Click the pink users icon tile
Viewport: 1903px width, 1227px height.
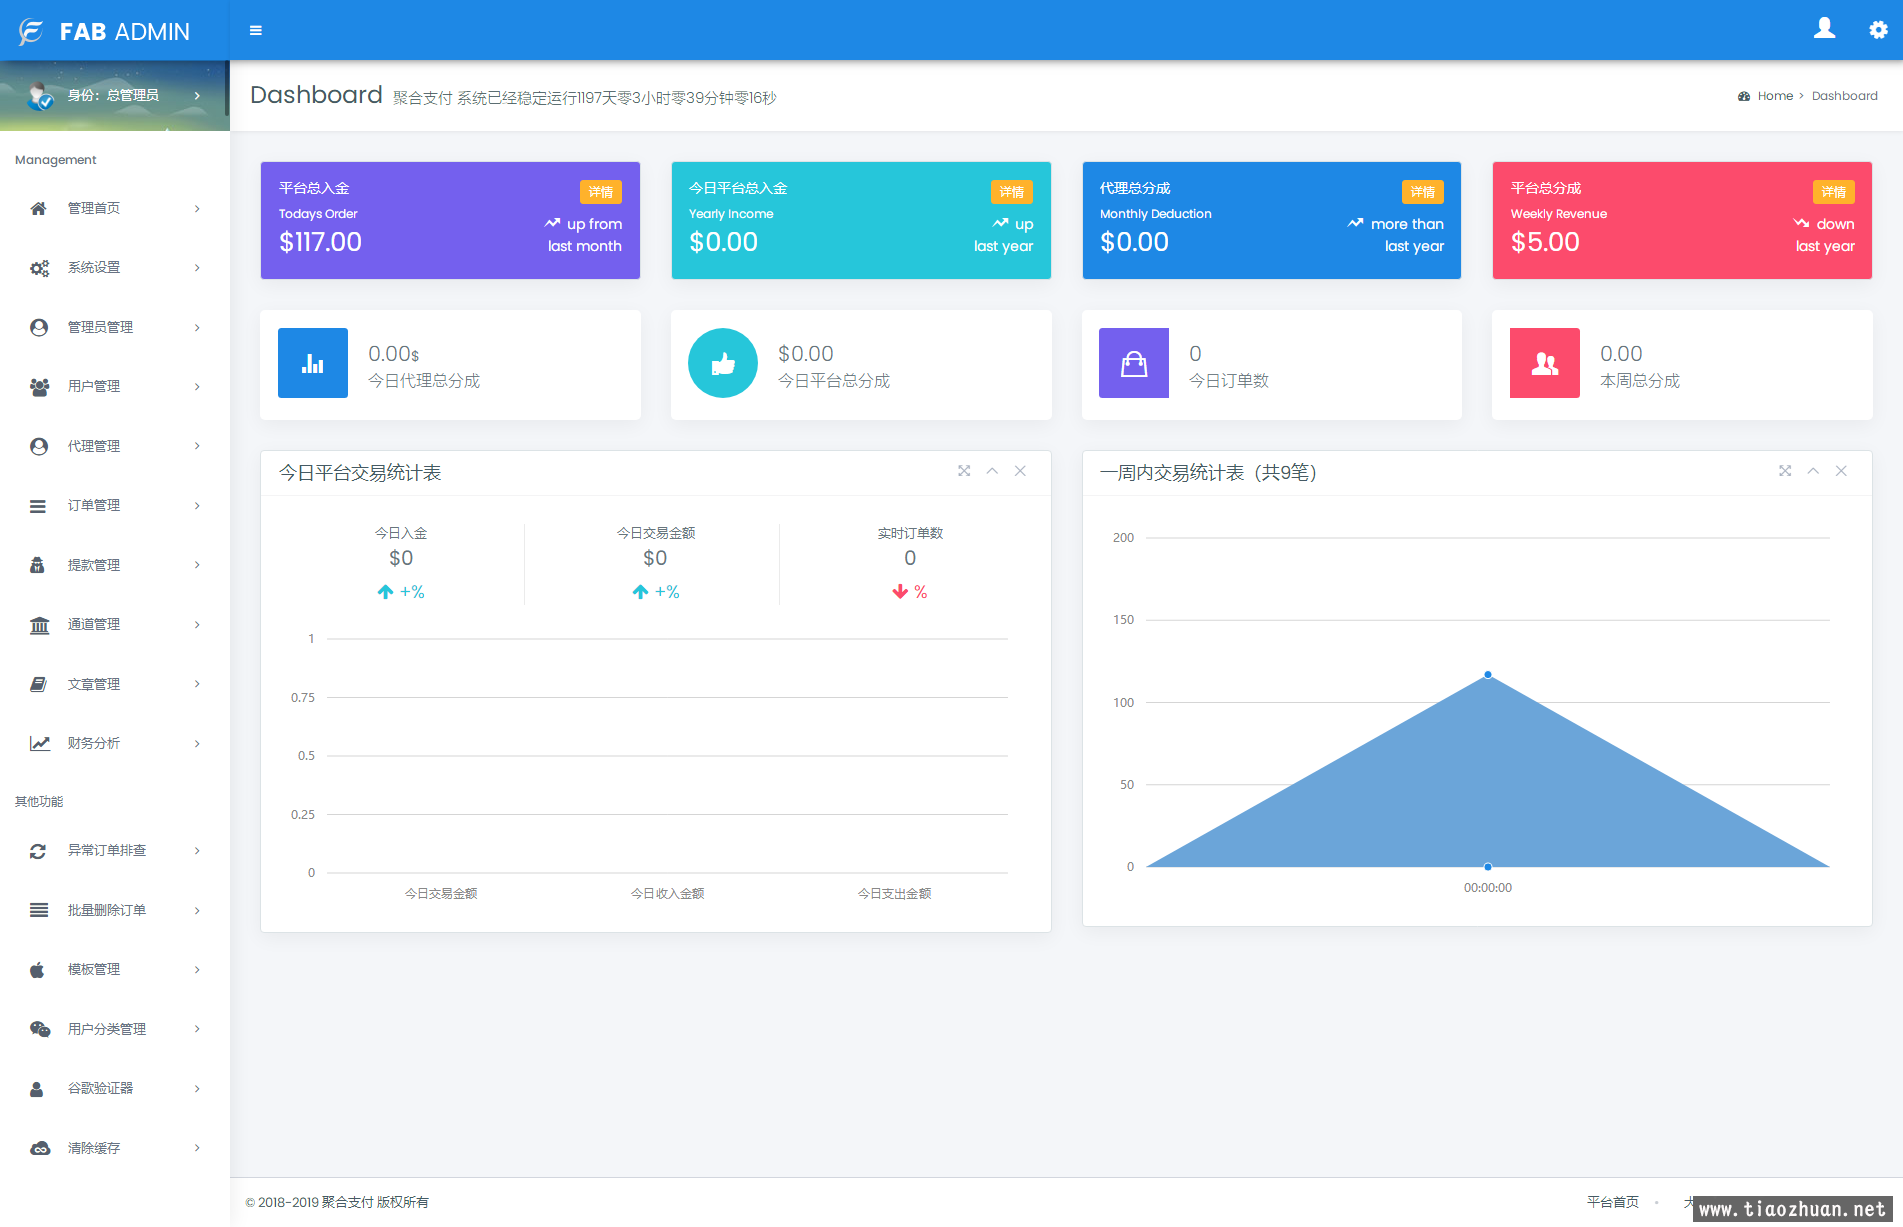point(1545,363)
